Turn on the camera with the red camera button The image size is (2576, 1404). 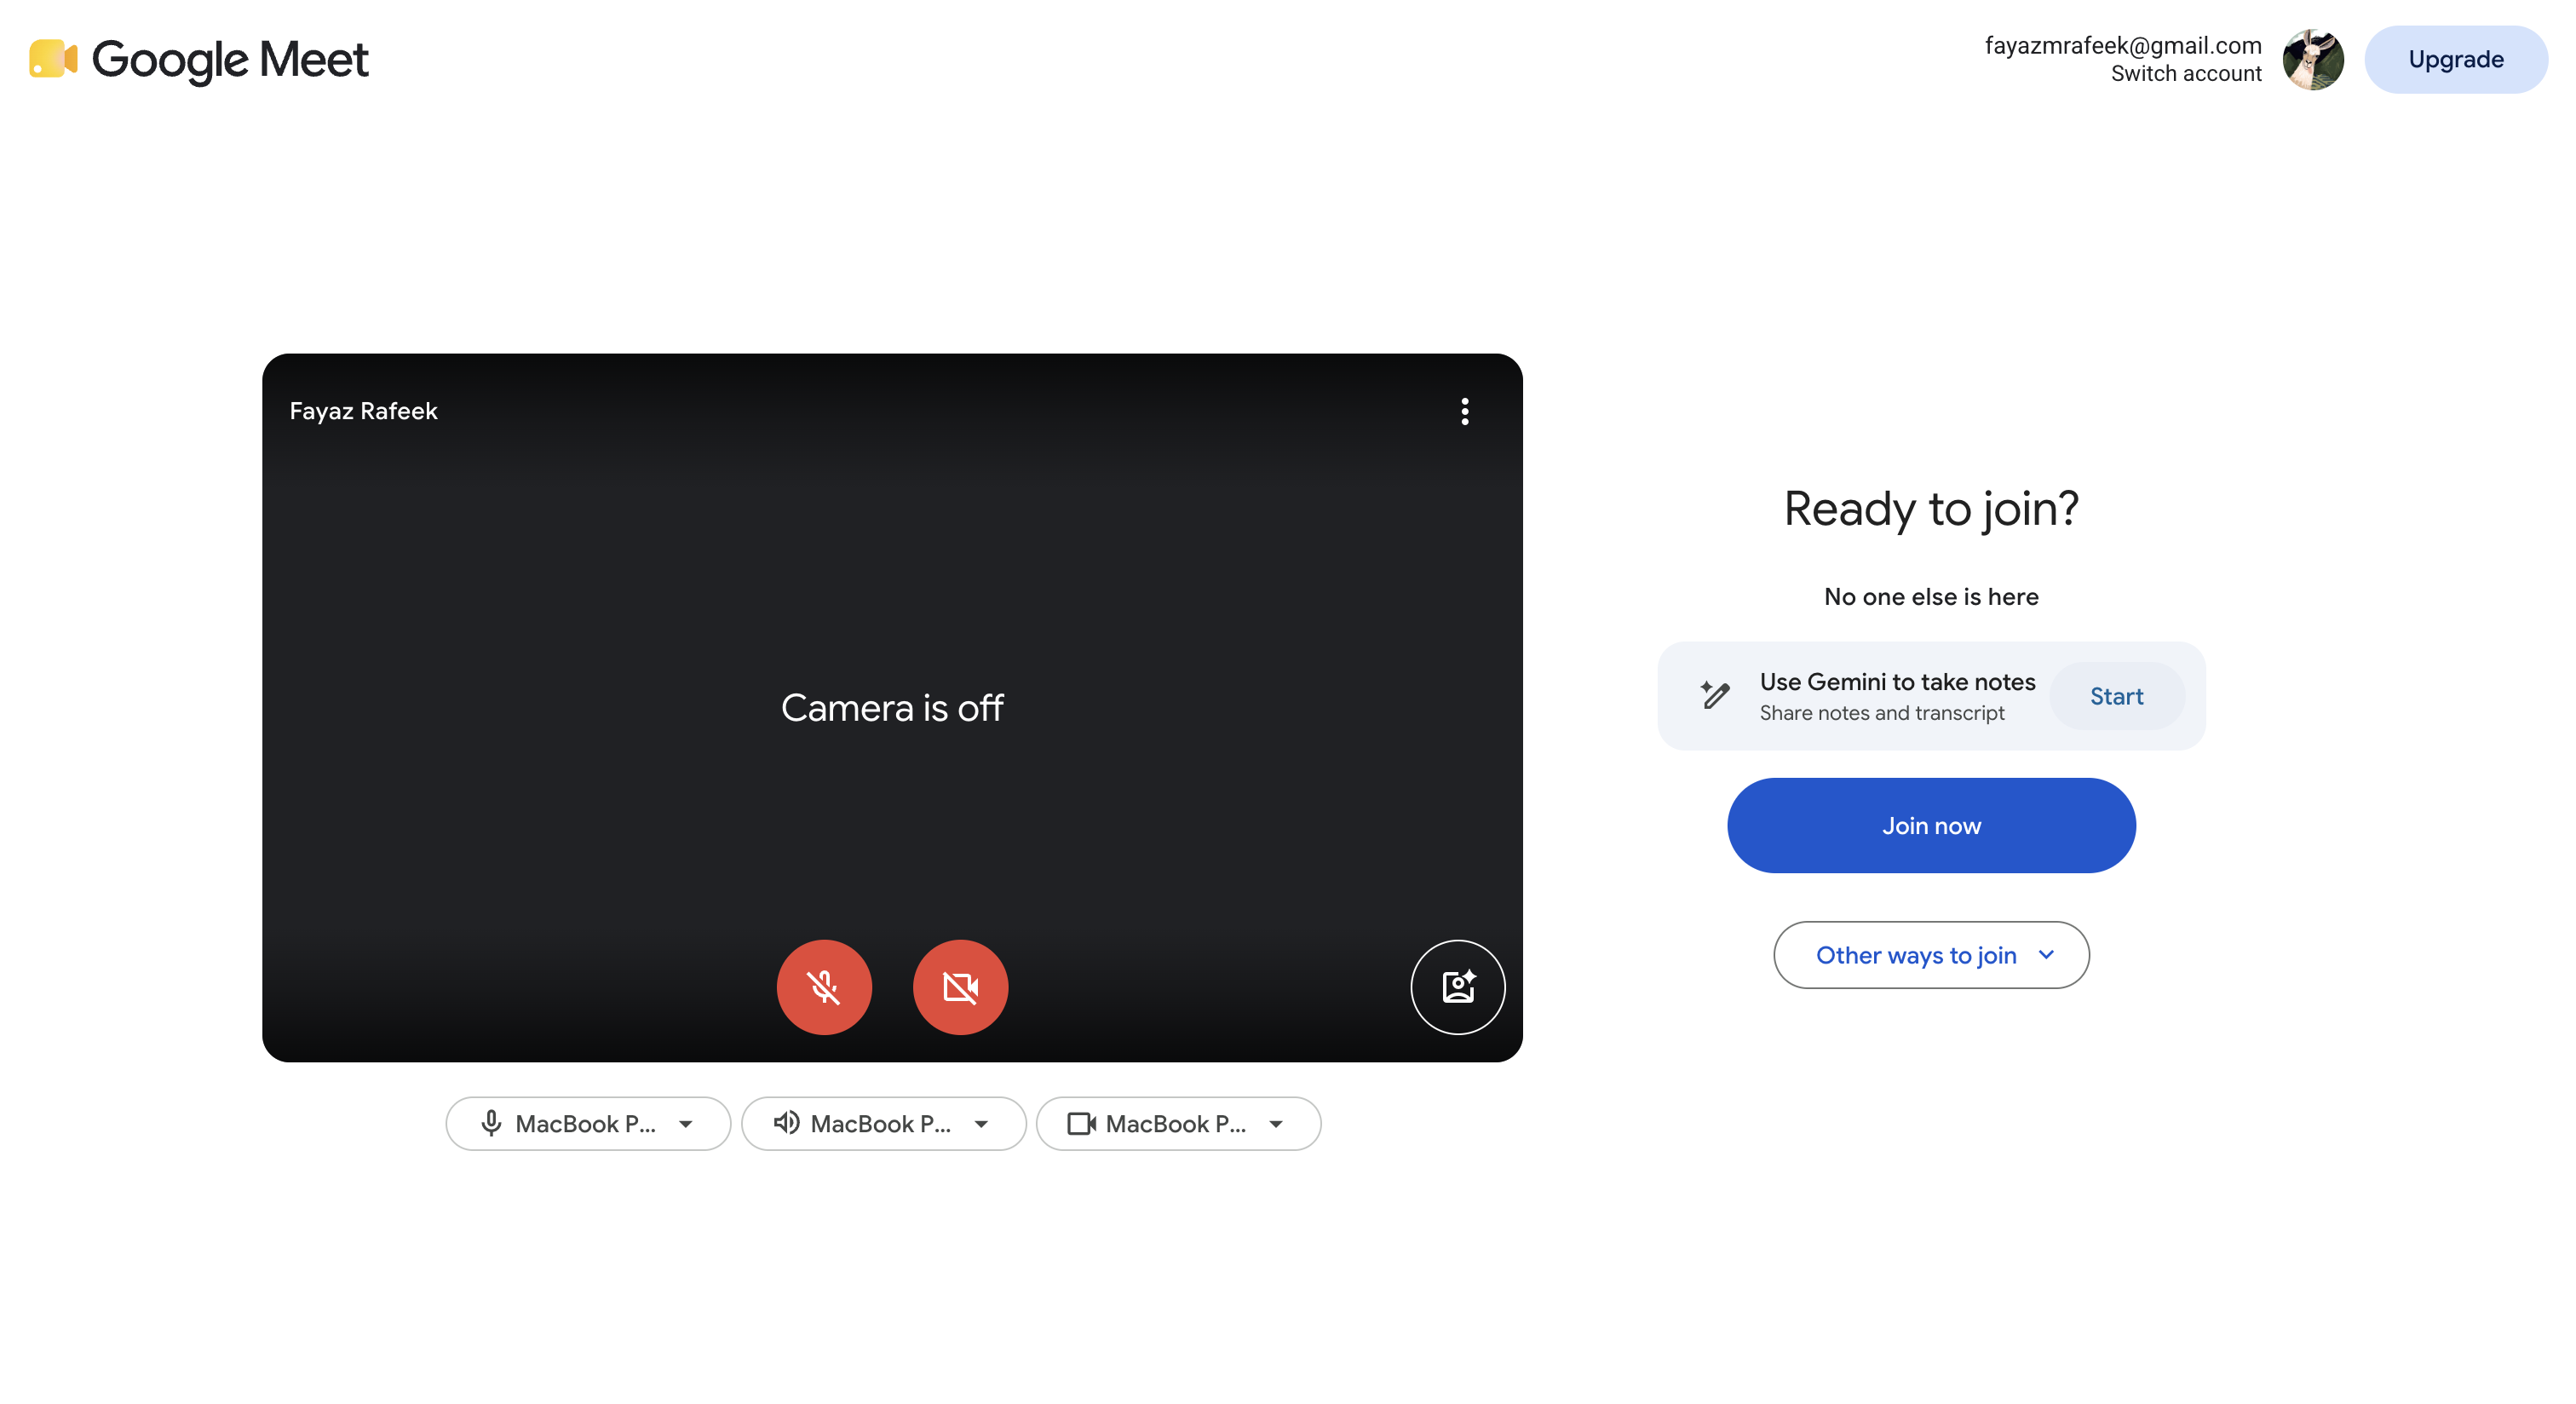[960, 987]
